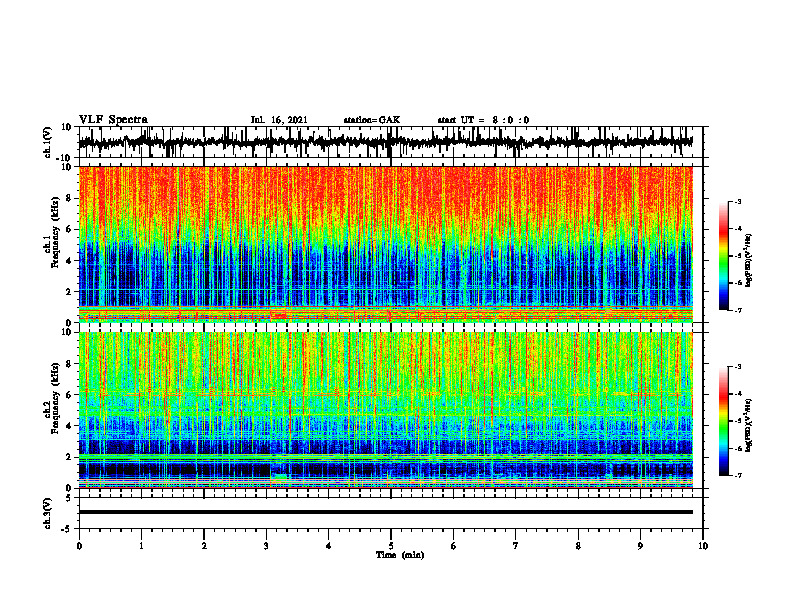Click the ch.1 color scale bar
792x612 pixels.
[x=723, y=256]
